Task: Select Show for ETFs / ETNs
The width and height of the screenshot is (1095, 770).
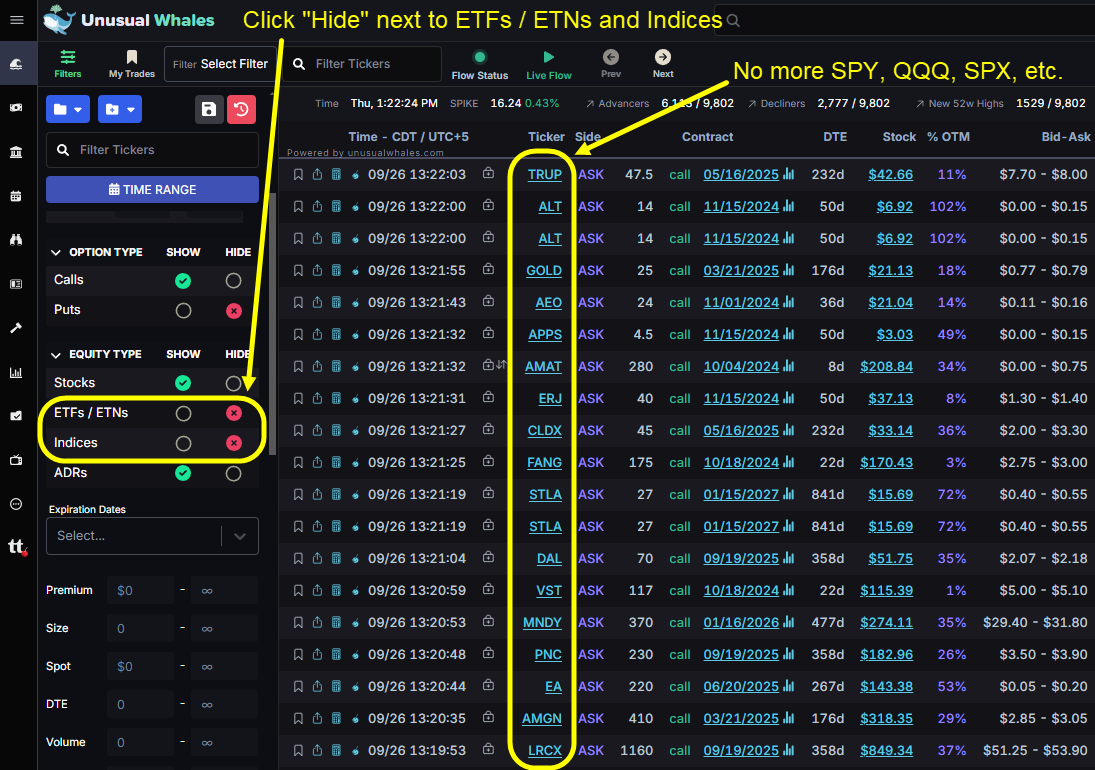Action: [183, 413]
